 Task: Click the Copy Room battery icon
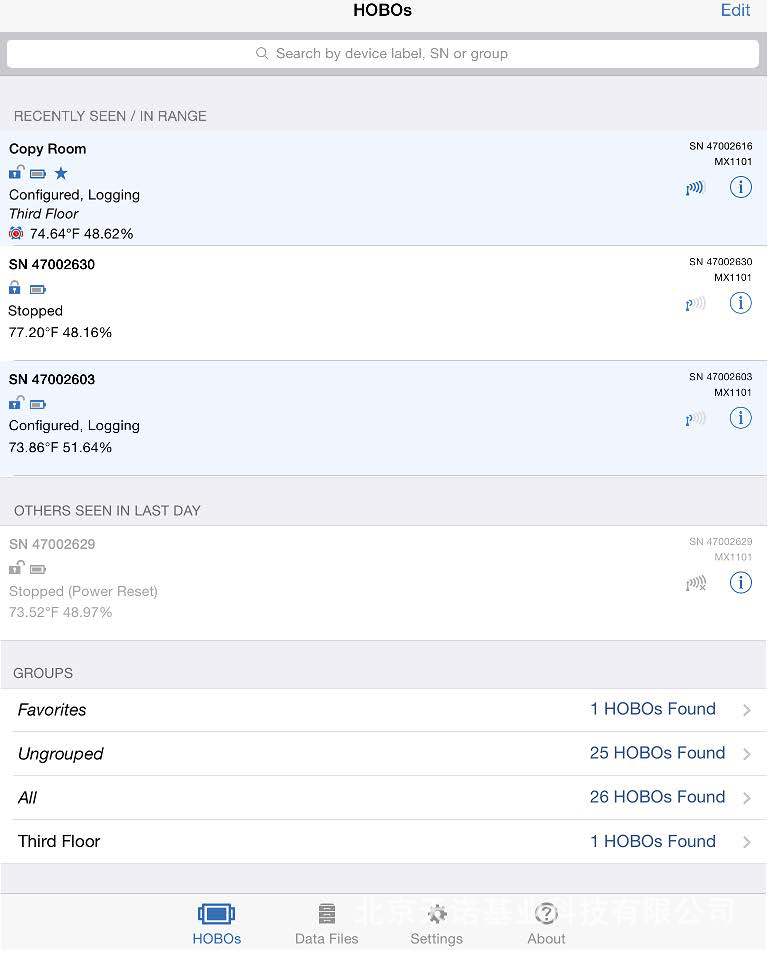point(38,174)
